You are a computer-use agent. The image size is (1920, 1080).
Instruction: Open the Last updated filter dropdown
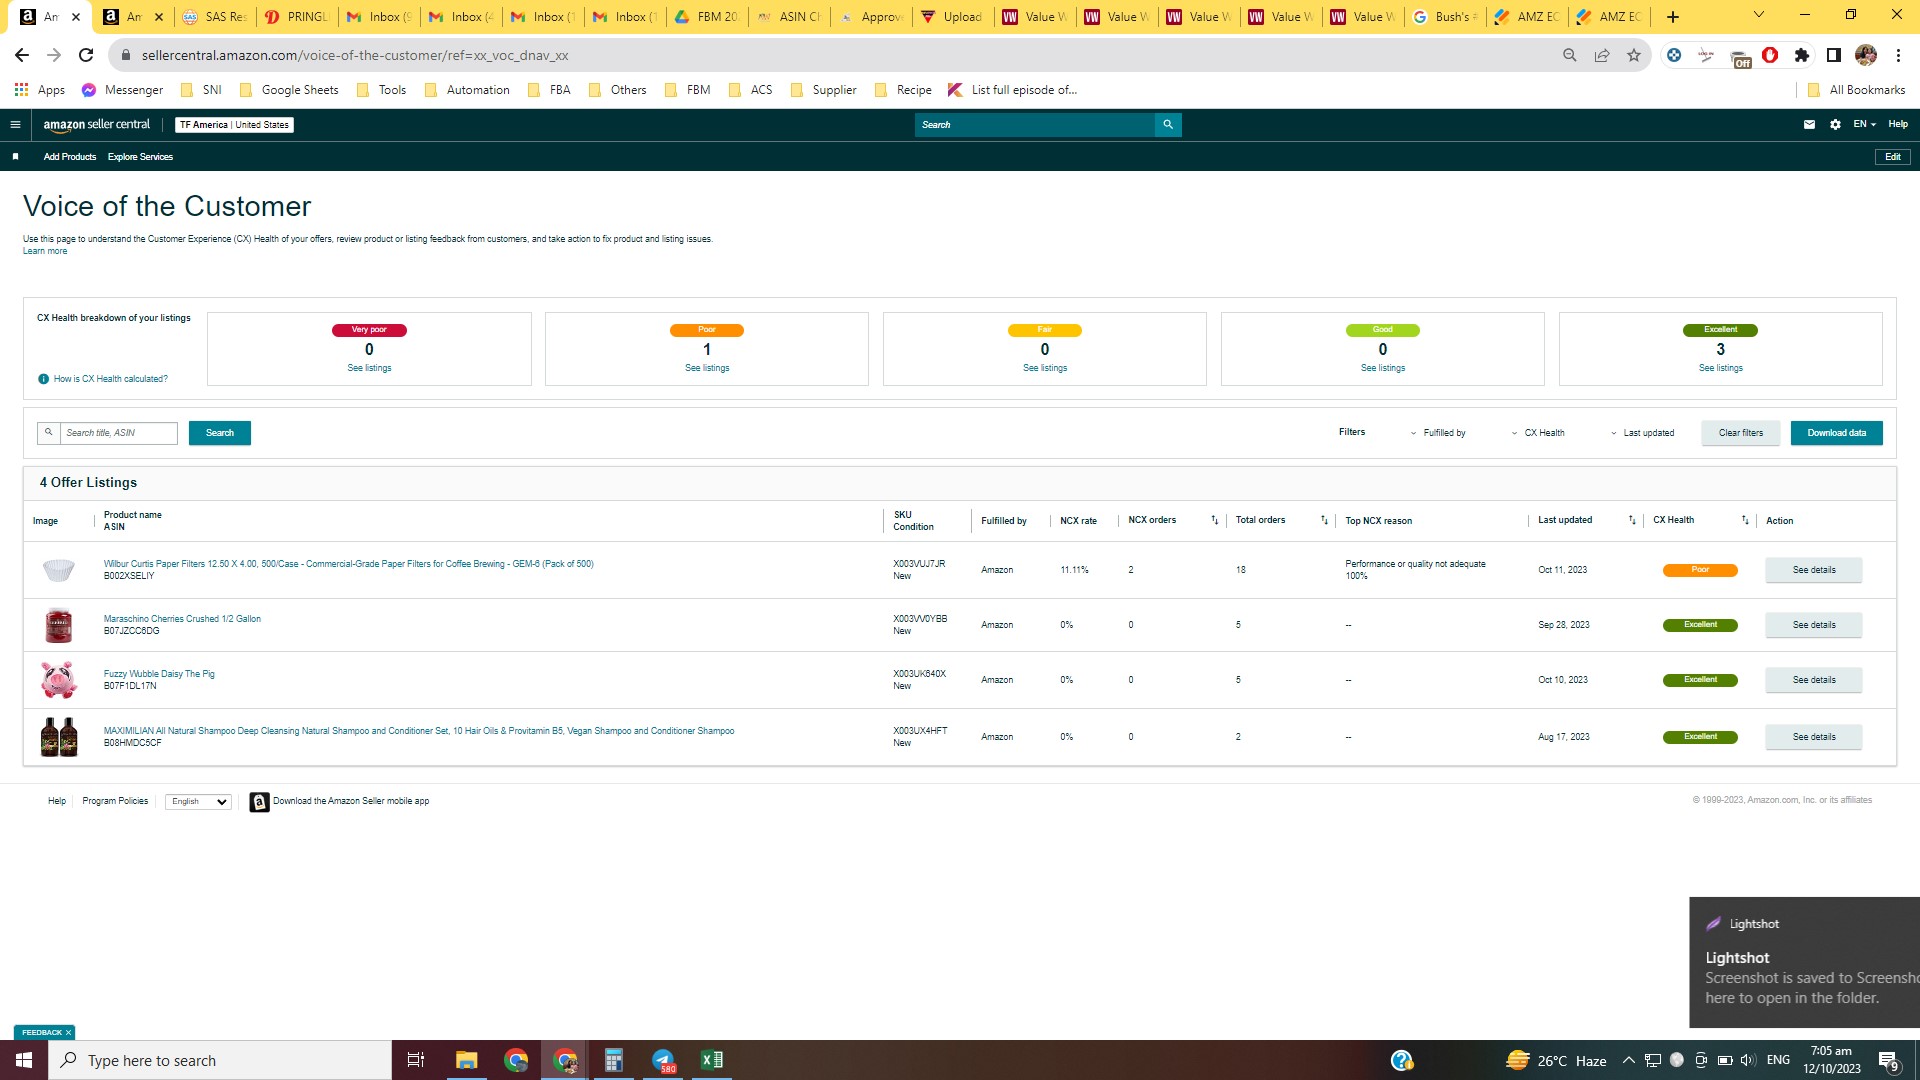(x=1641, y=433)
